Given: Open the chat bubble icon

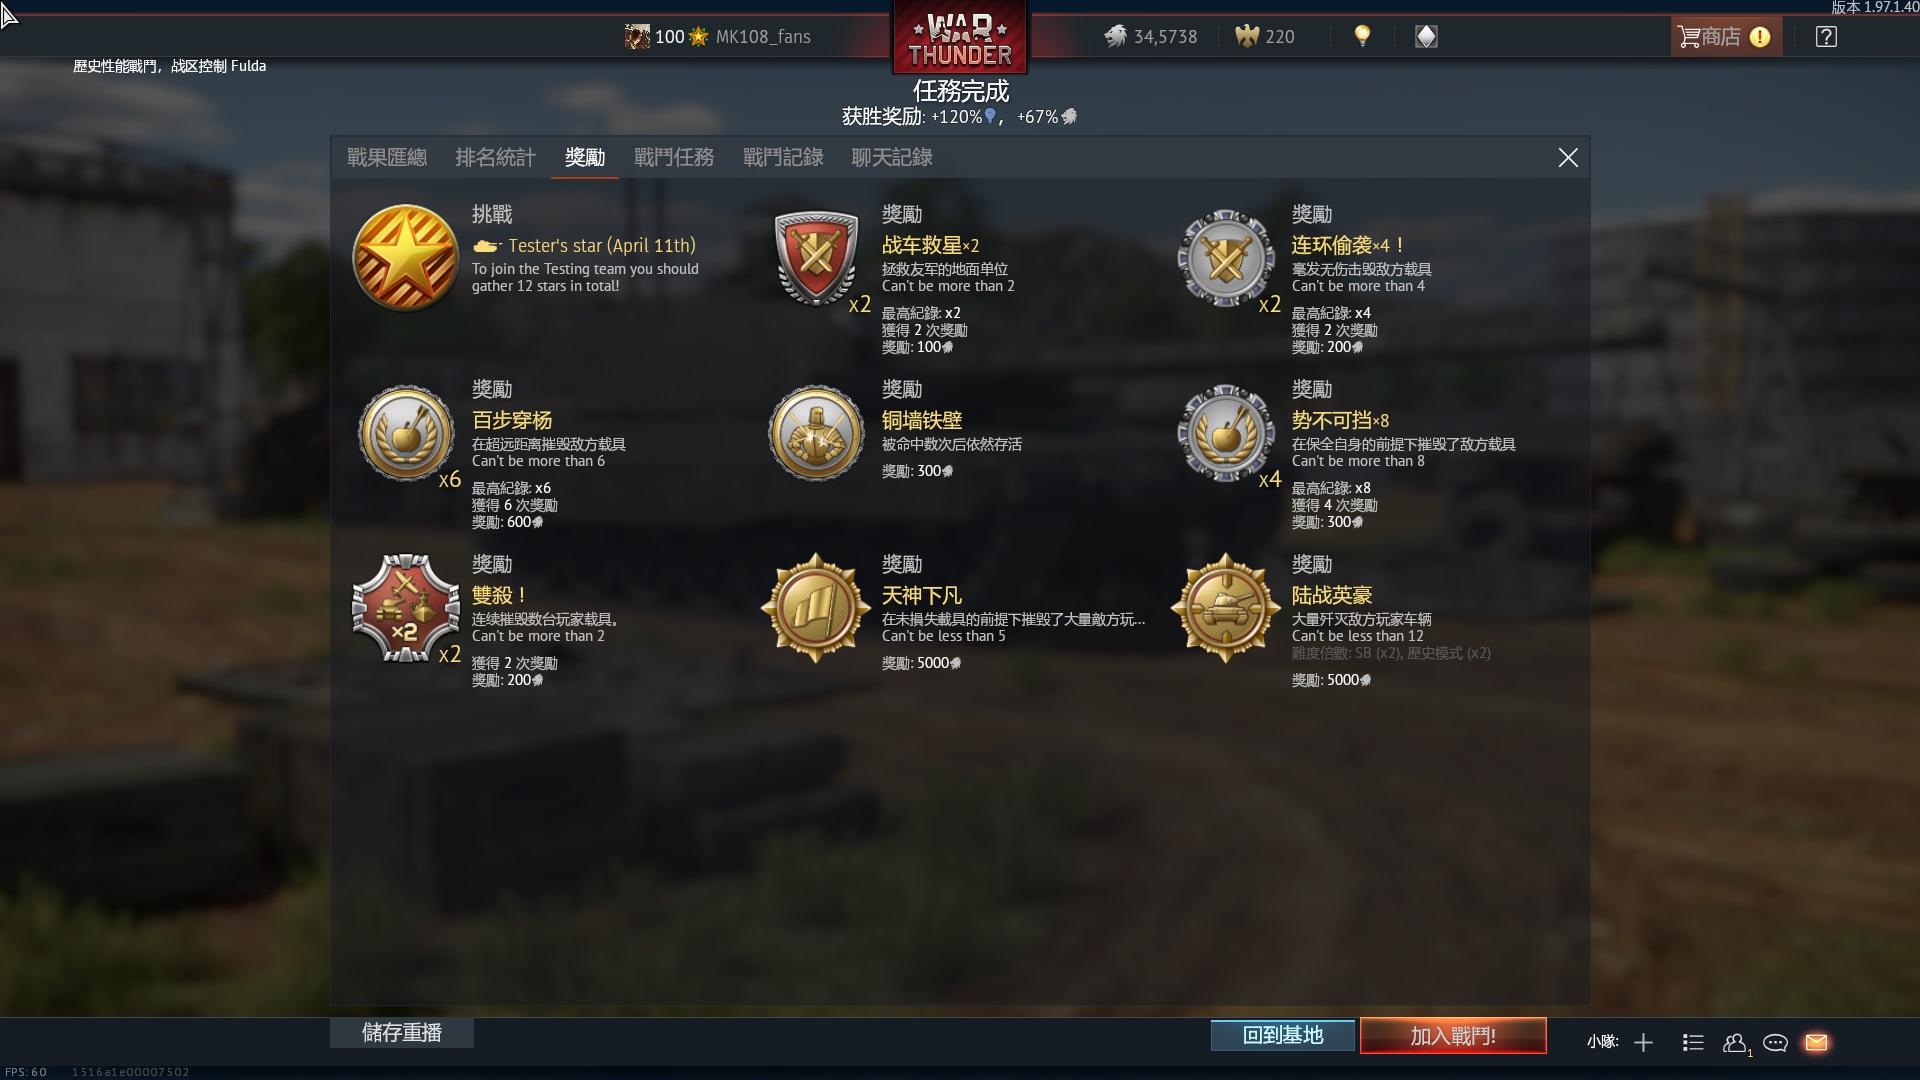Looking at the screenshot, I should pyautogui.click(x=1775, y=1043).
